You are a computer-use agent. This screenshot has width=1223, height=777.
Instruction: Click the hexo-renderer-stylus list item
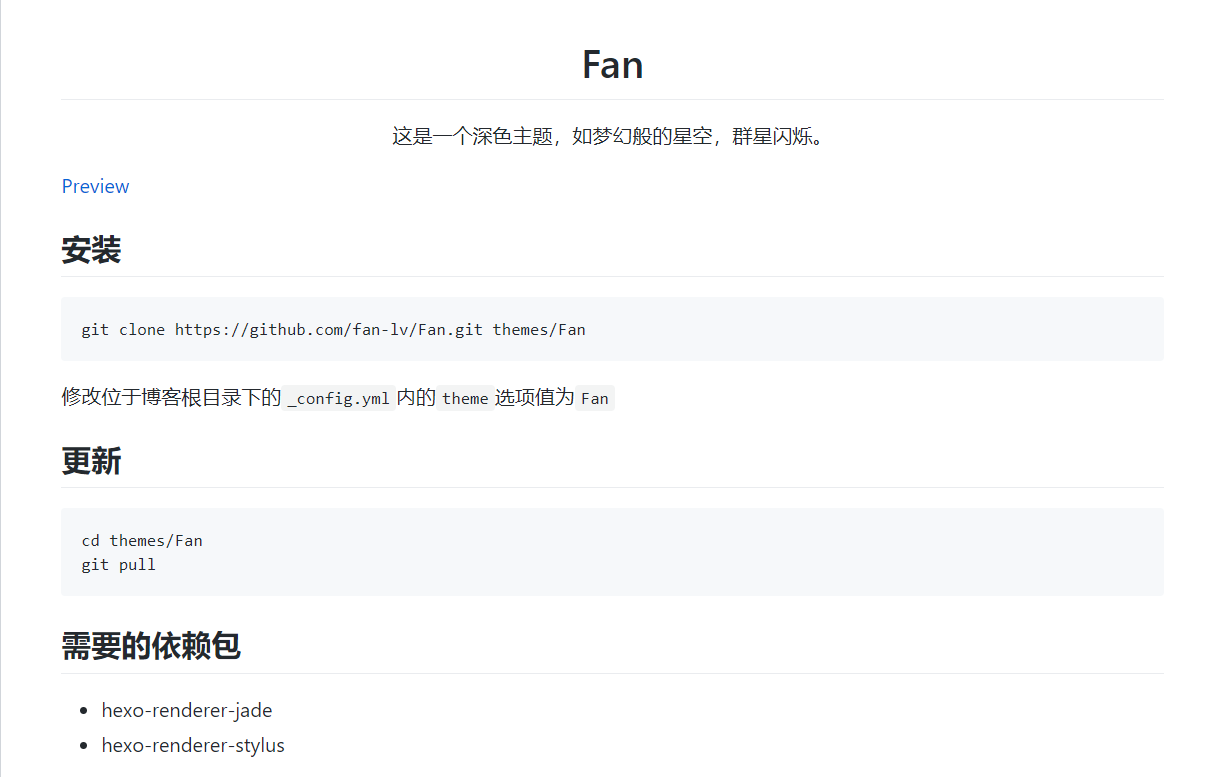click(193, 745)
